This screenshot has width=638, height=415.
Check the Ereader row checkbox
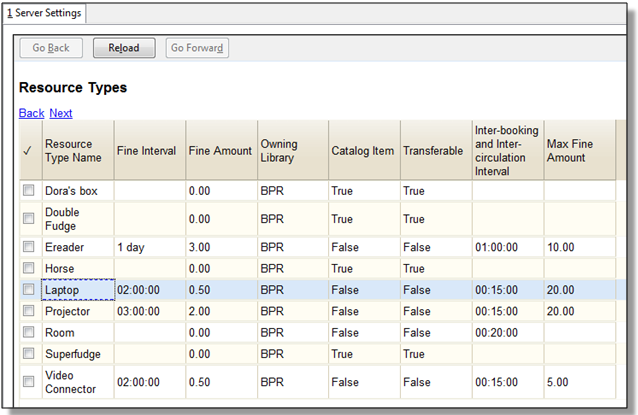29,246
